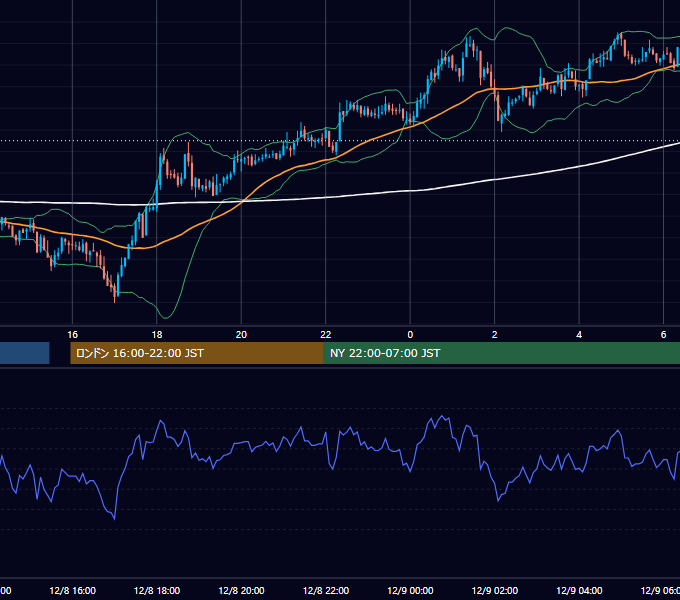Click the hour label 0 on upper axis
The image size is (680, 600).
410,335
